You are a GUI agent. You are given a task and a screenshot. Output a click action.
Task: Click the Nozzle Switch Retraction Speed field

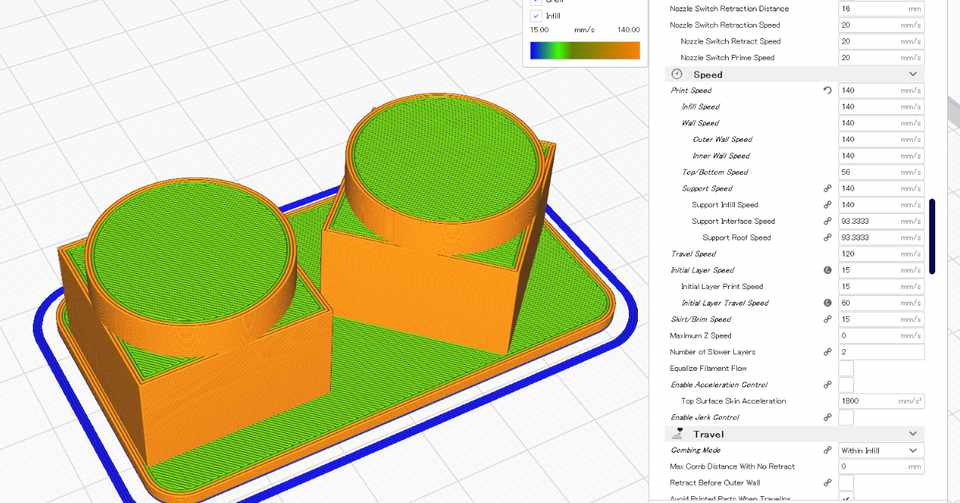[x=881, y=25]
